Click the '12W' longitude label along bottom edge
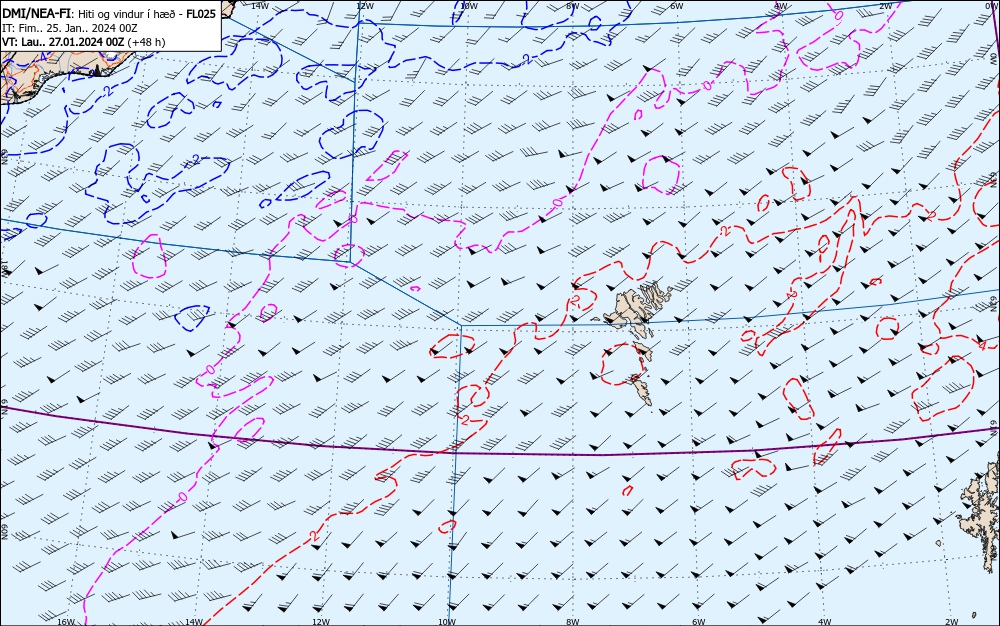Viewport: 1000px width, 626px height. (321, 622)
